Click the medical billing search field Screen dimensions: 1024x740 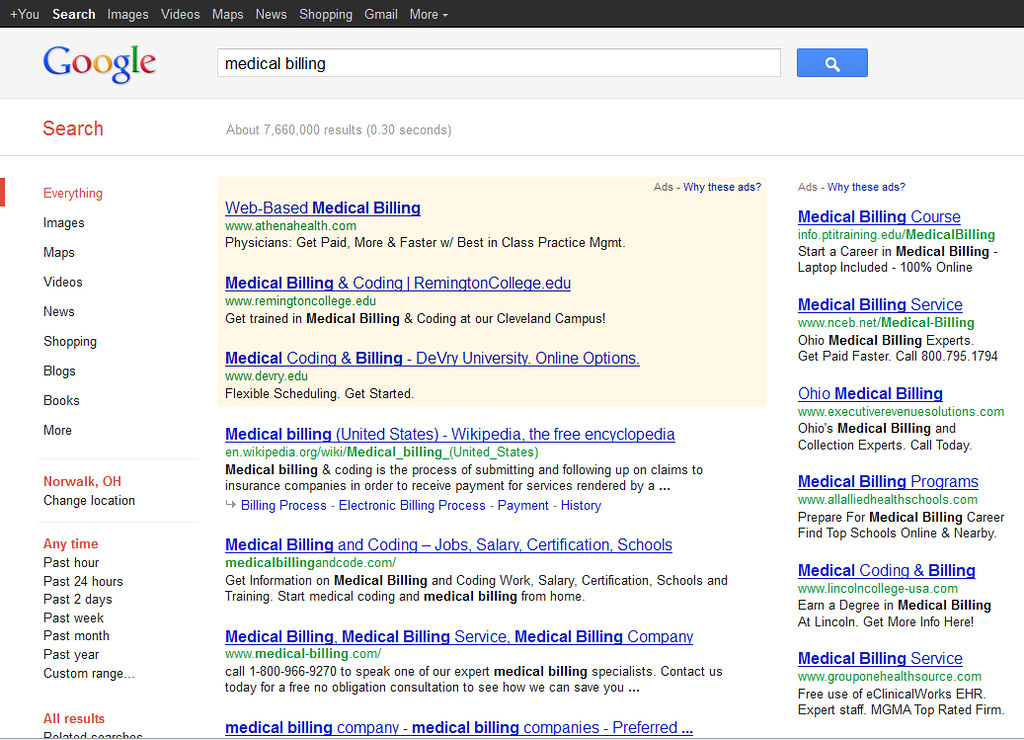(499, 63)
